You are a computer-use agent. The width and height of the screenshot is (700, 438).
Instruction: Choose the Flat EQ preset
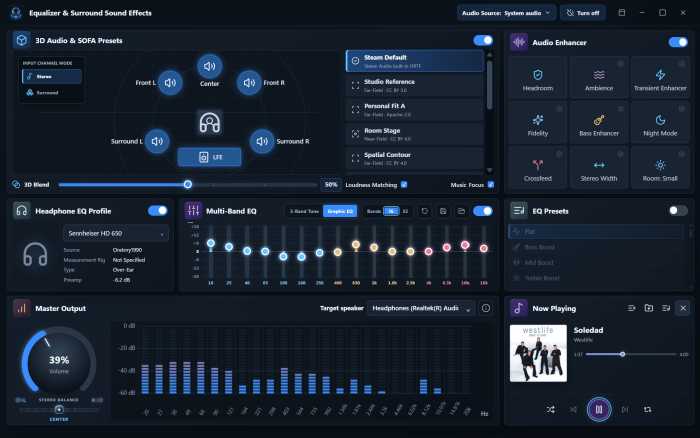596,231
